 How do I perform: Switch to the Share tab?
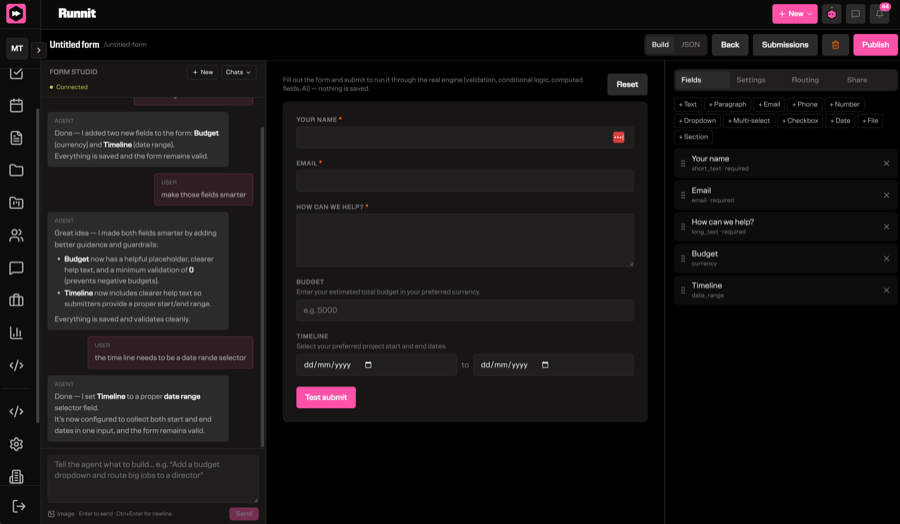pyautogui.click(x=856, y=80)
